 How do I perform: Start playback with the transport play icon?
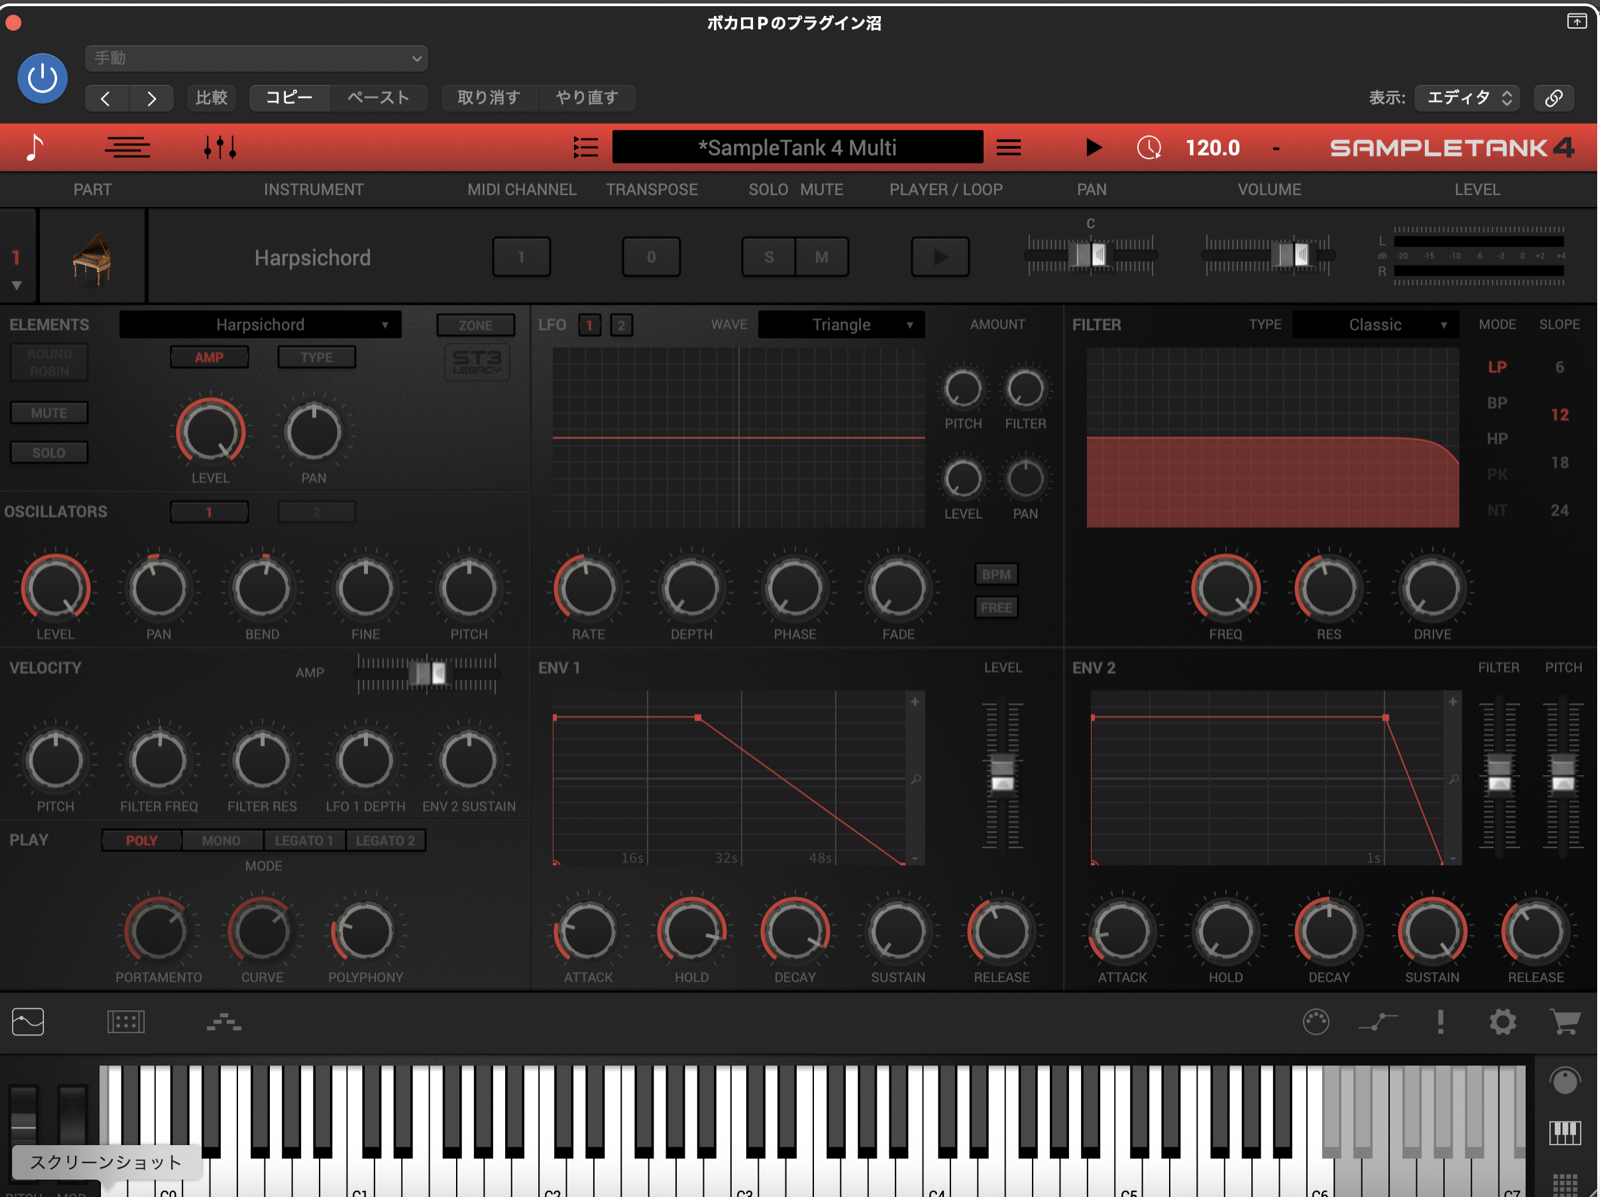tap(1094, 148)
